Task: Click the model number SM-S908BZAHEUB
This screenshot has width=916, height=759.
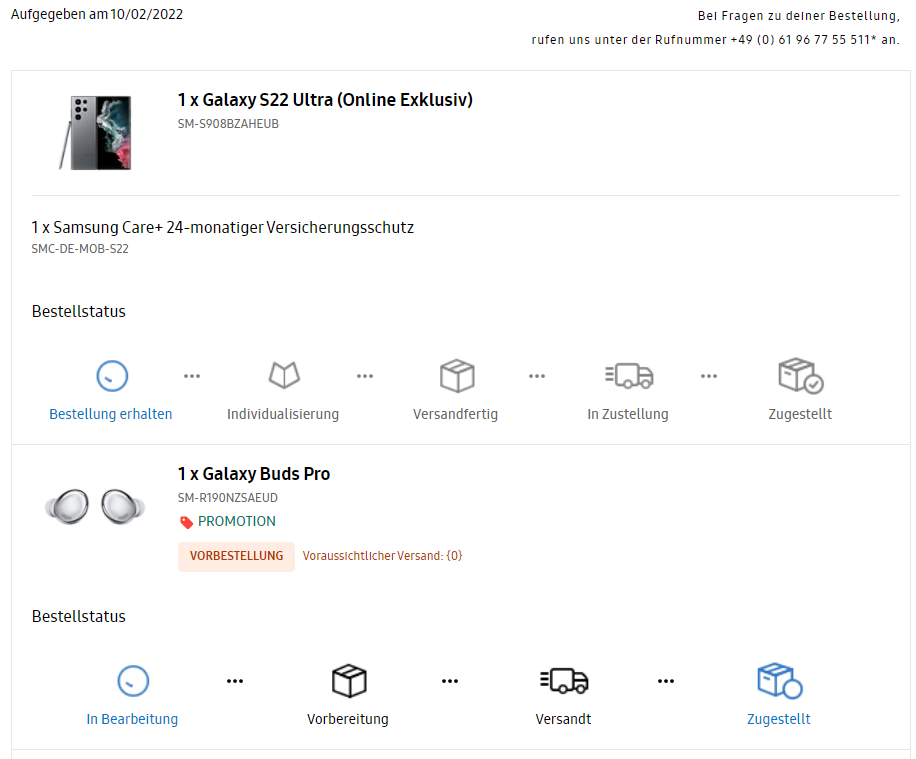Action: click(228, 124)
